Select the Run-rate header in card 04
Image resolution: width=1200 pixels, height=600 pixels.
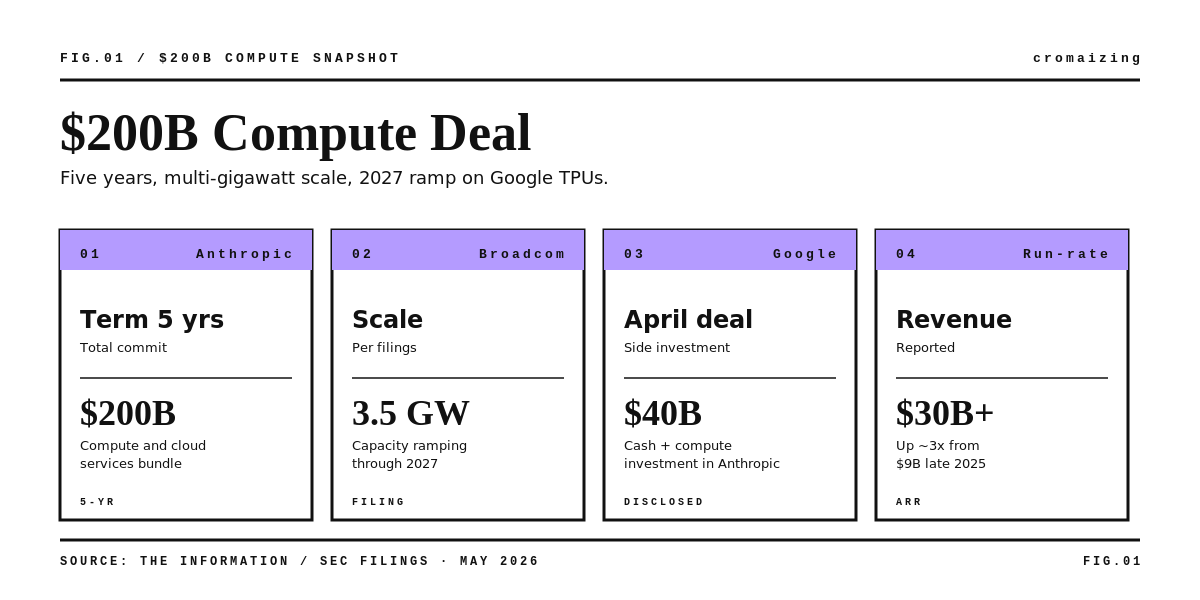click(x=1066, y=254)
